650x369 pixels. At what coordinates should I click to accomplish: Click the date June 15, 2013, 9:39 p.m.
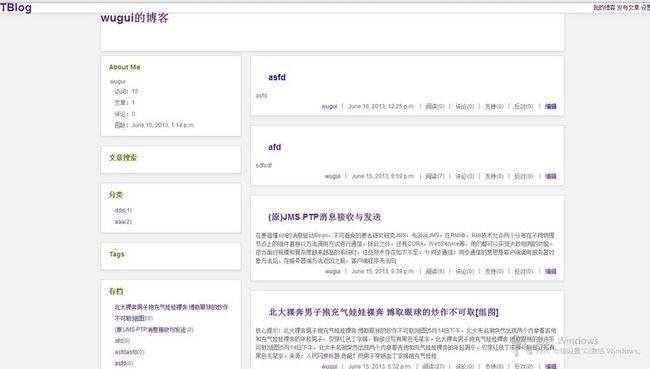tap(383, 271)
